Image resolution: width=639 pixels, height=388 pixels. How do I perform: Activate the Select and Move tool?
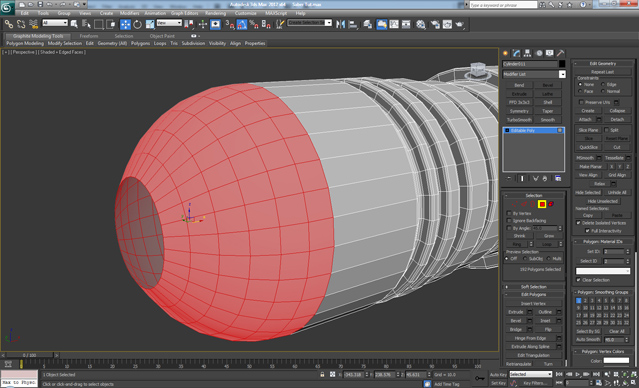[x=125, y=24]
